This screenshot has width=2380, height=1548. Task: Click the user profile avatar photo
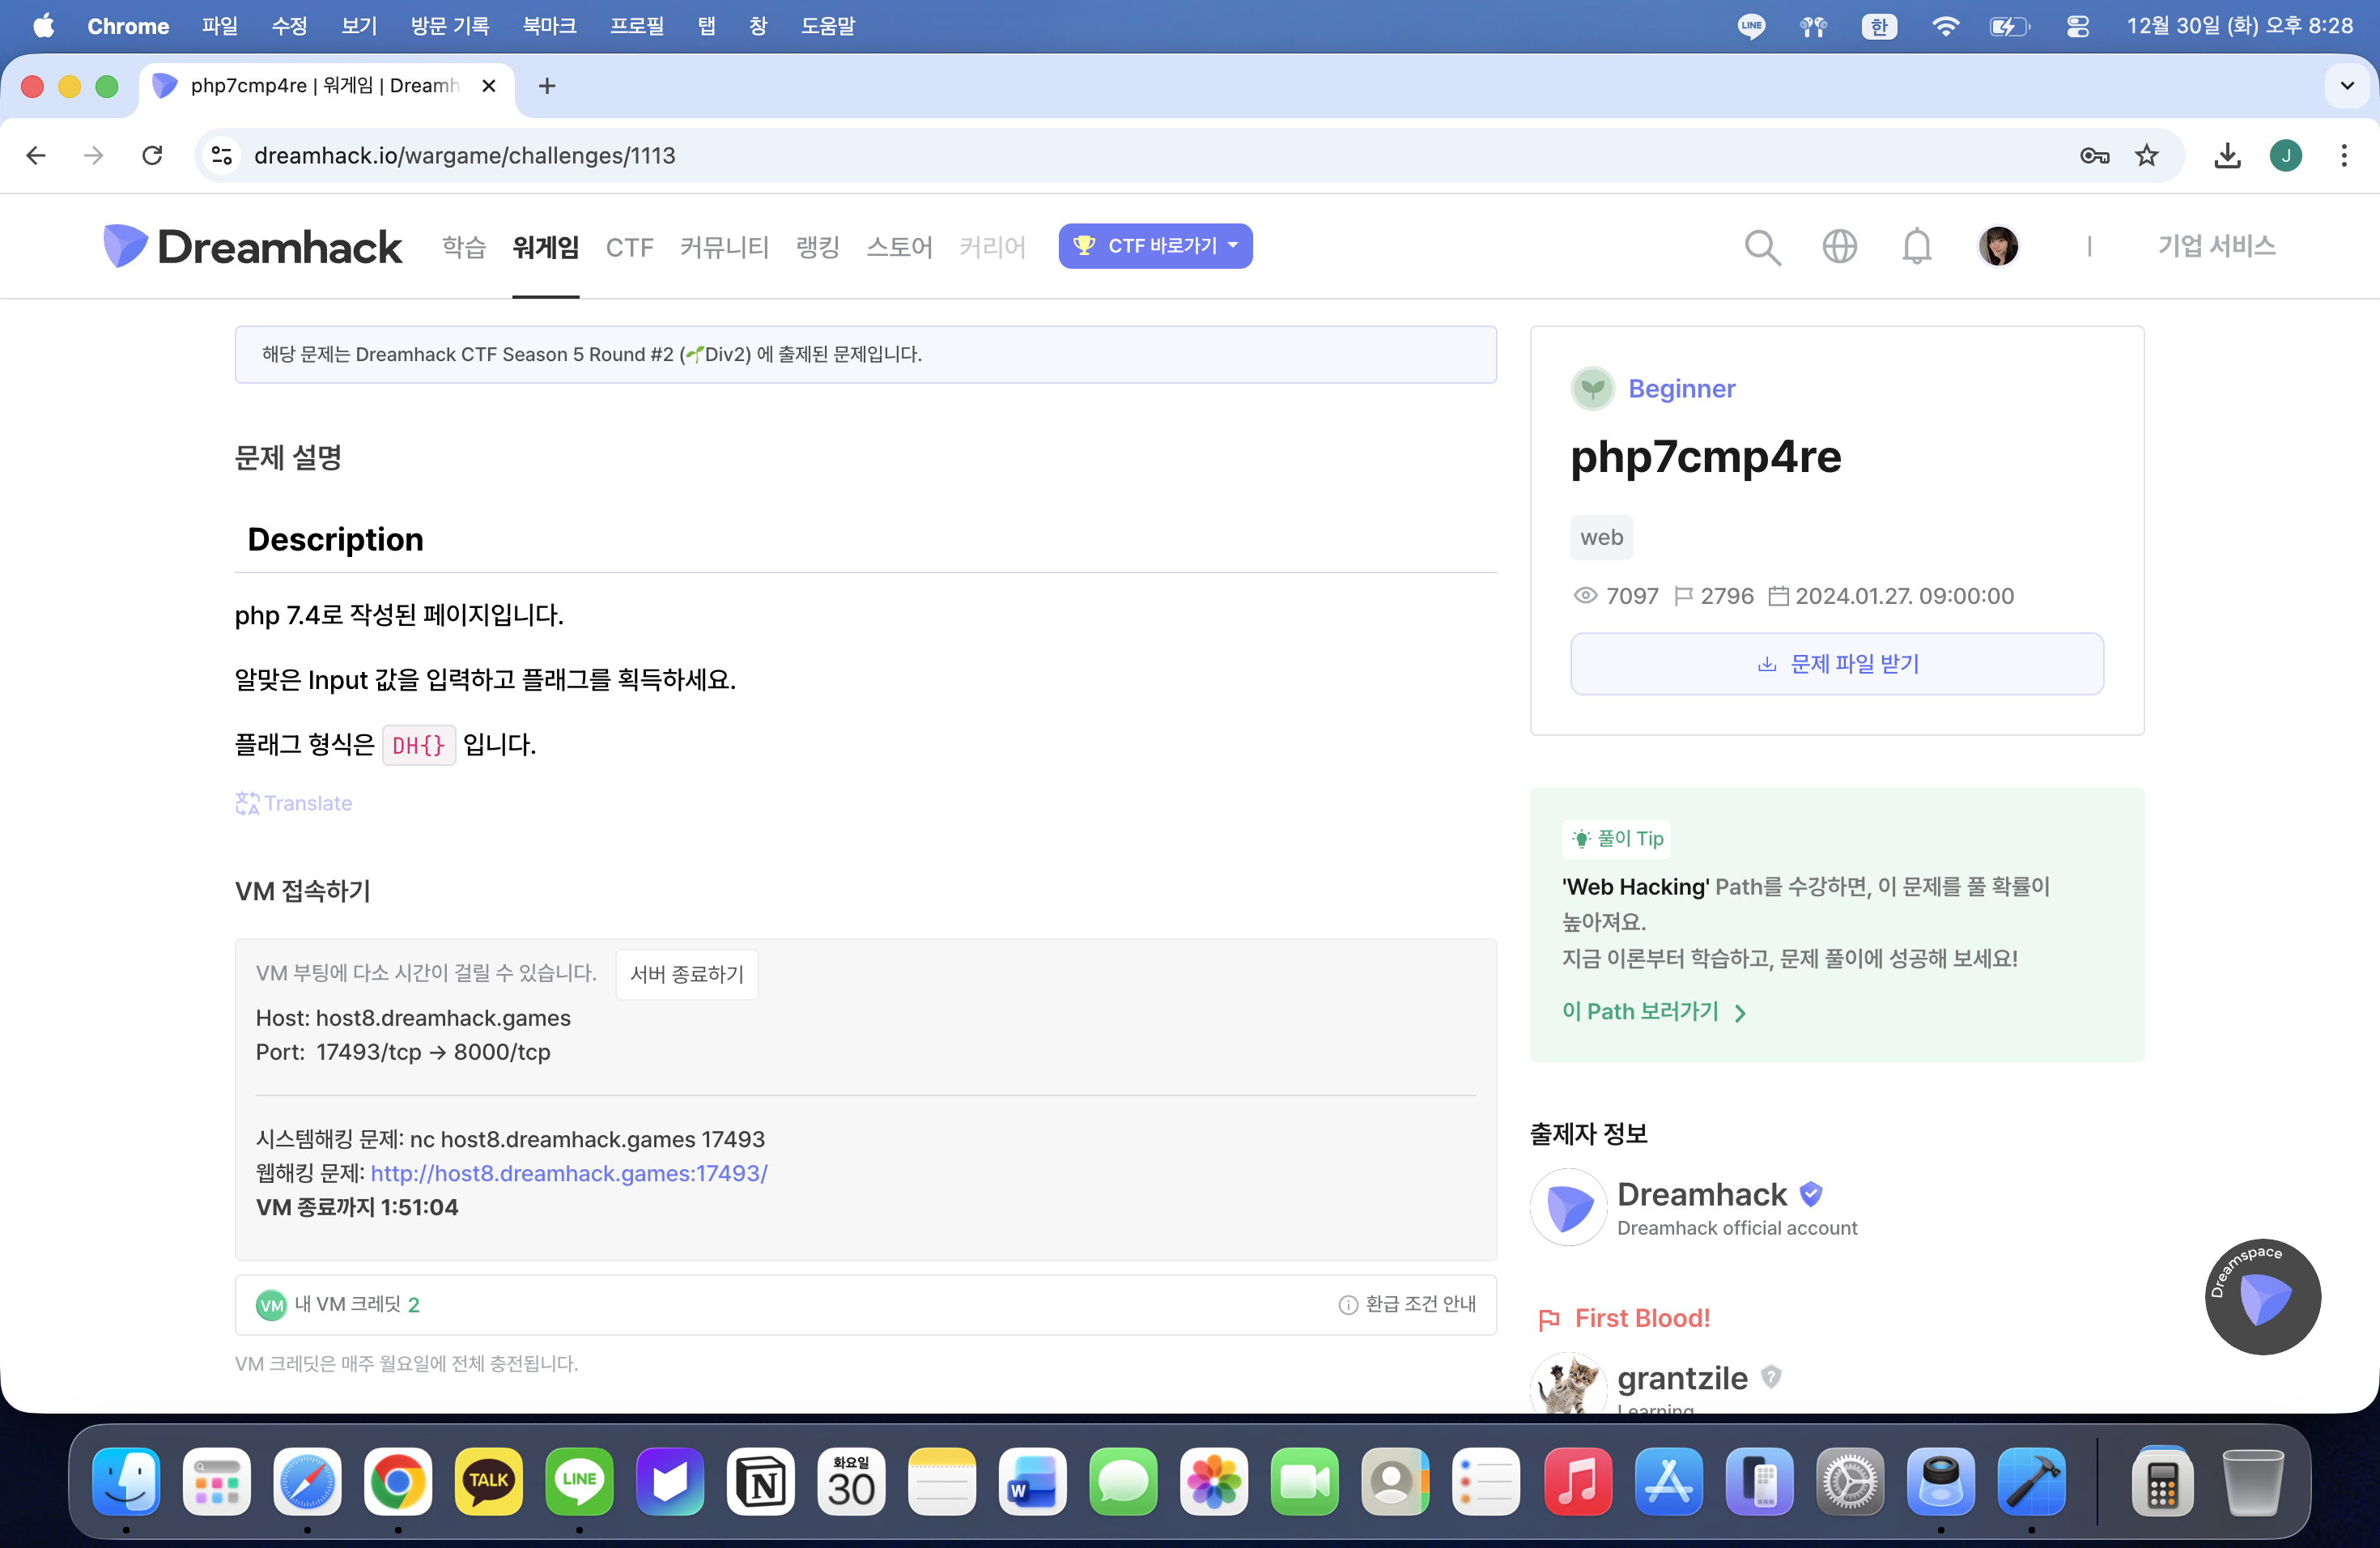[1997, 246]
